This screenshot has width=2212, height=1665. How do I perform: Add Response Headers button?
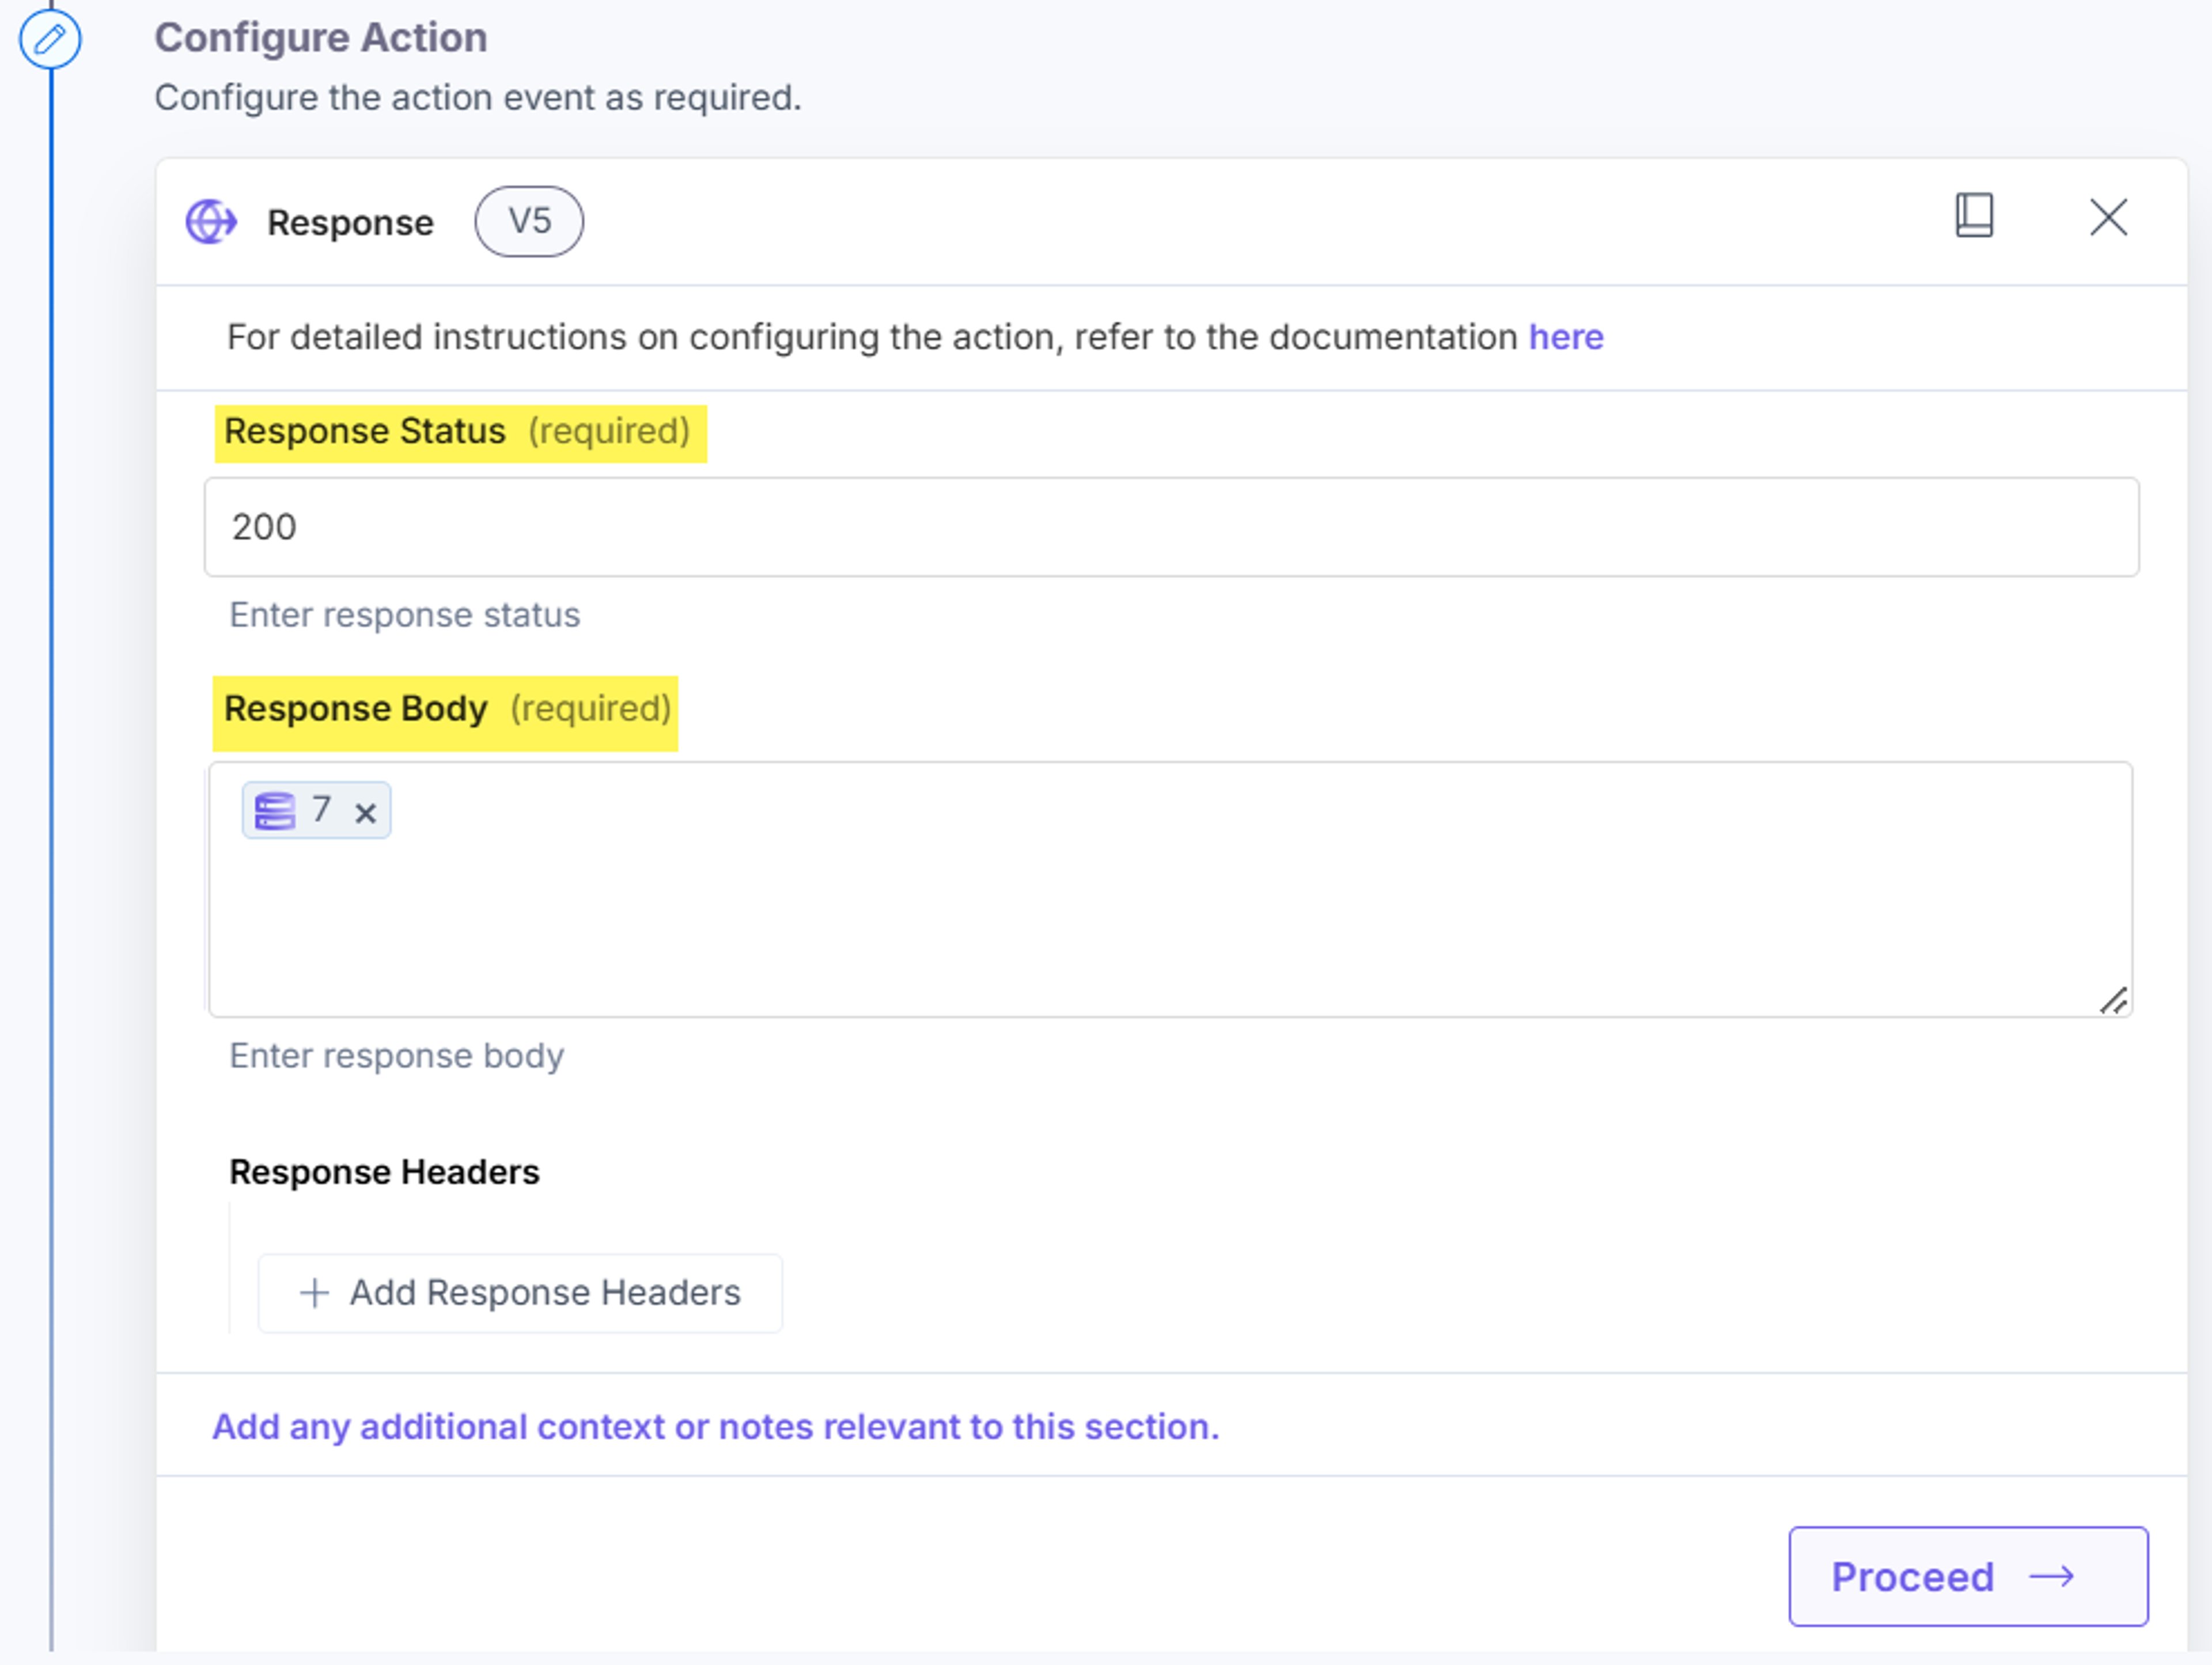click(520, 1293)
